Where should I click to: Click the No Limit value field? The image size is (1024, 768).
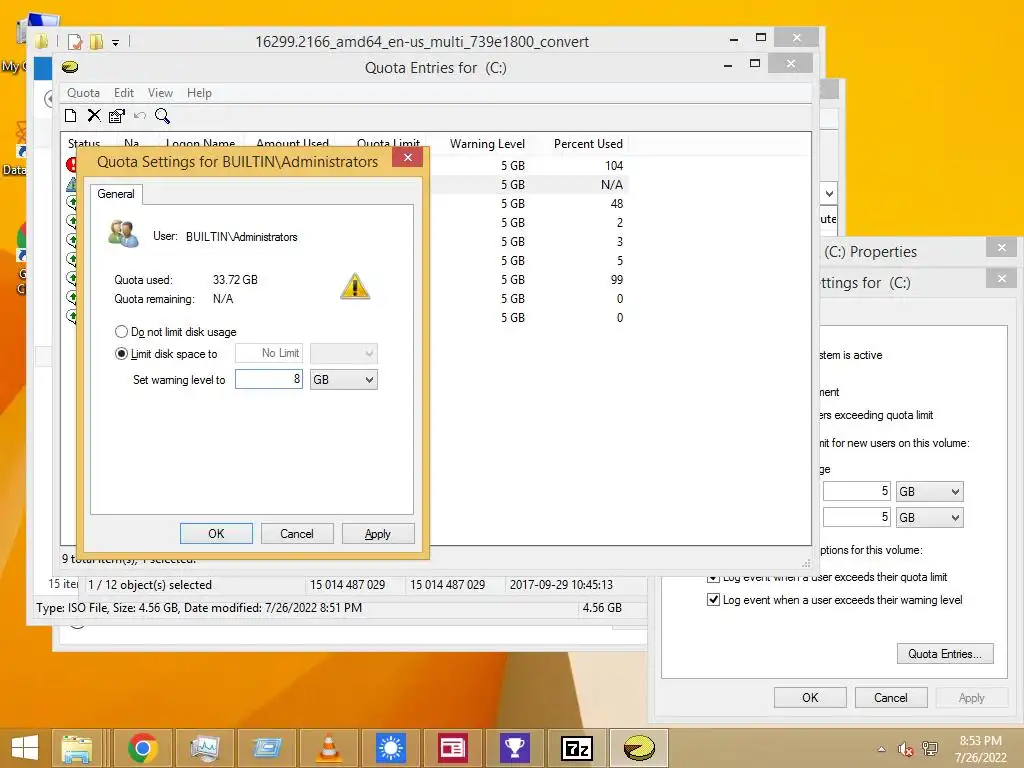pos(269,353)
